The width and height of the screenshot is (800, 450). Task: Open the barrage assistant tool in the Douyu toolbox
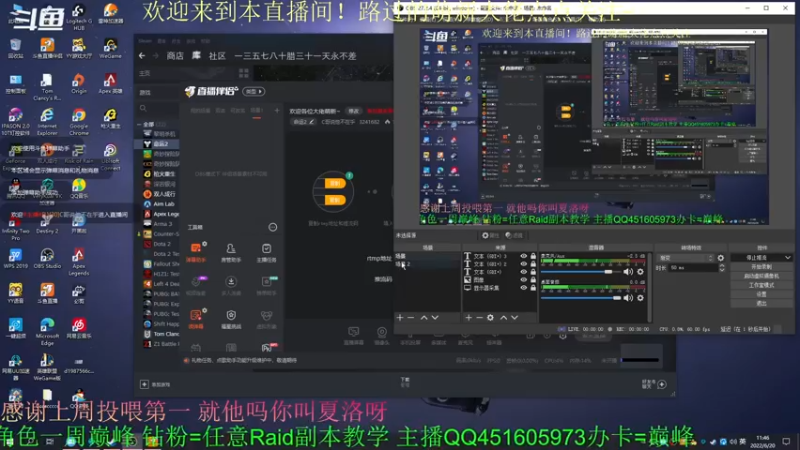coord(196,252)
